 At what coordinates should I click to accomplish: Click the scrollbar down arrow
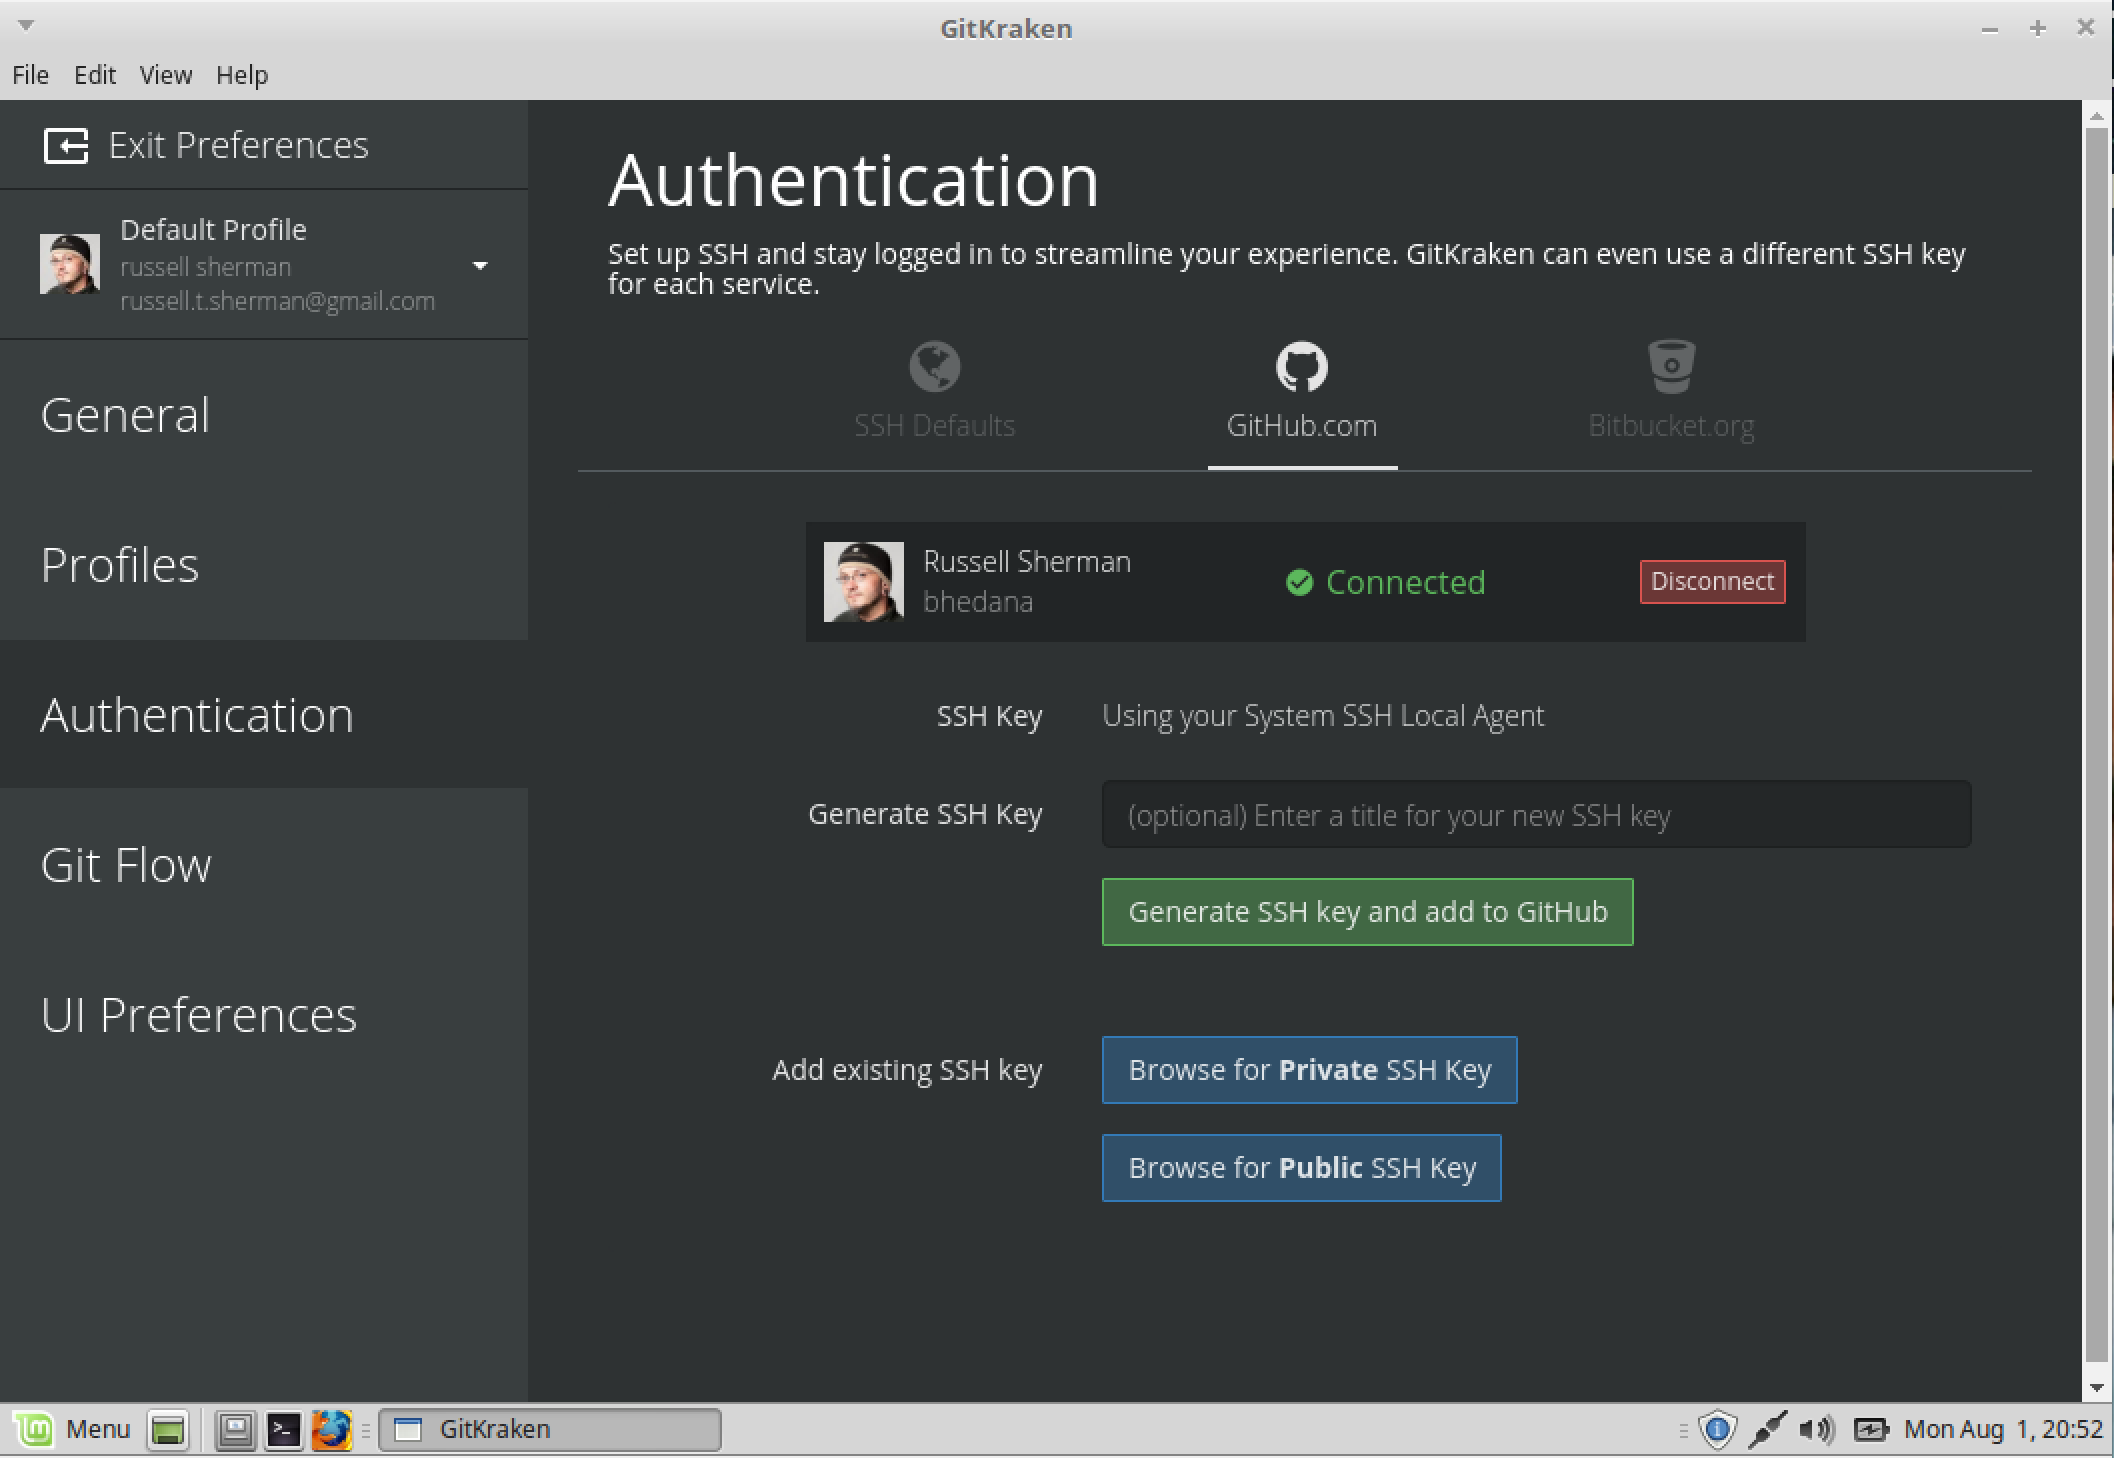coord(2096,1387)
